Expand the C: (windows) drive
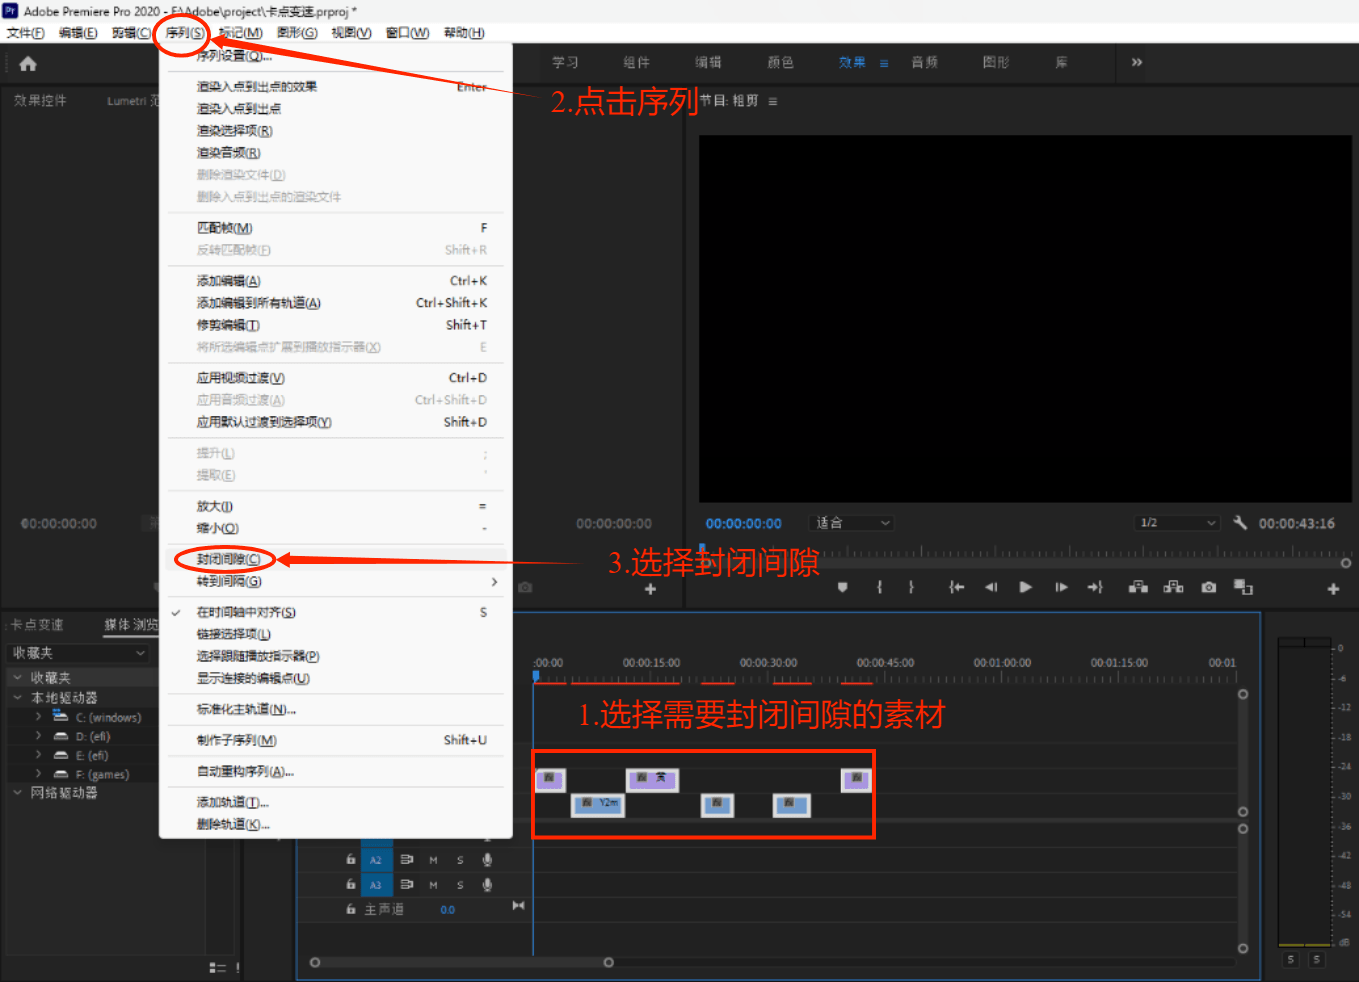 pyautogui.click(x=38, y=717)
